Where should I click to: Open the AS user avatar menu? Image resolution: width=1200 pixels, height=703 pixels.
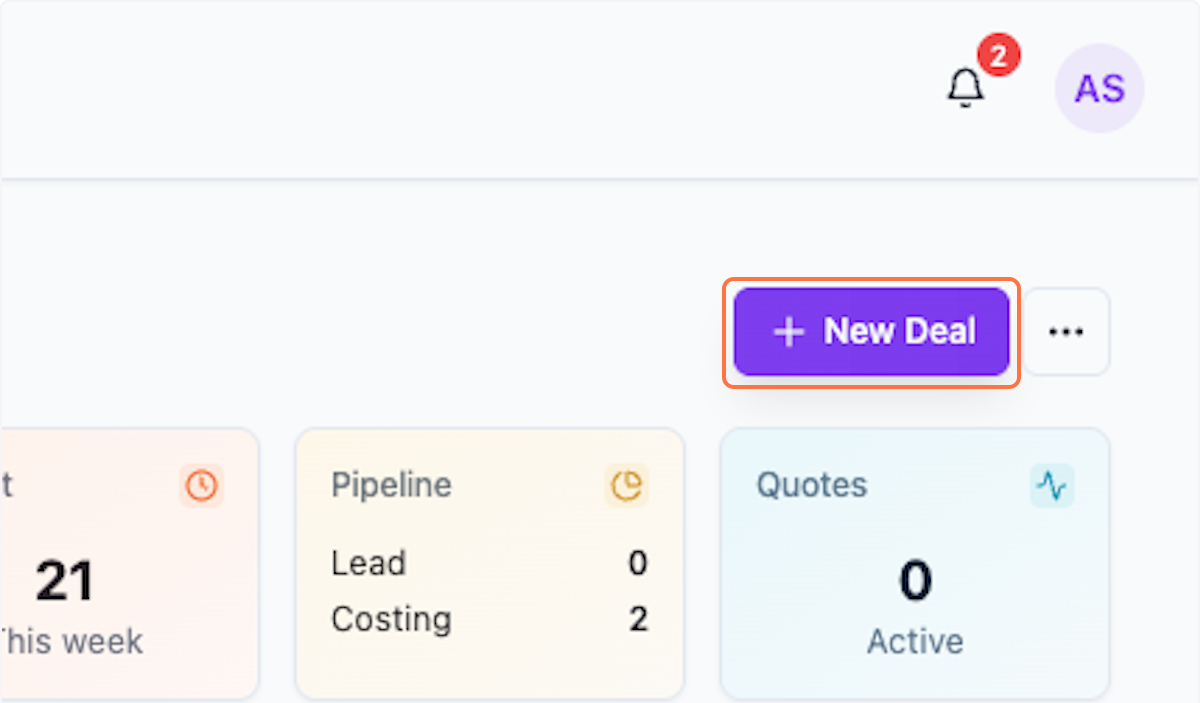pyautogui.click(x=1099, y=88)
